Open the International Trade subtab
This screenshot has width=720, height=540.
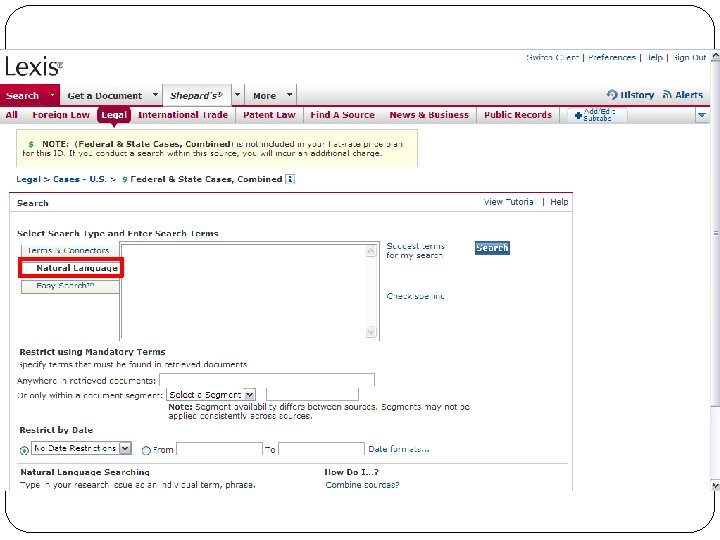(183, 115)
